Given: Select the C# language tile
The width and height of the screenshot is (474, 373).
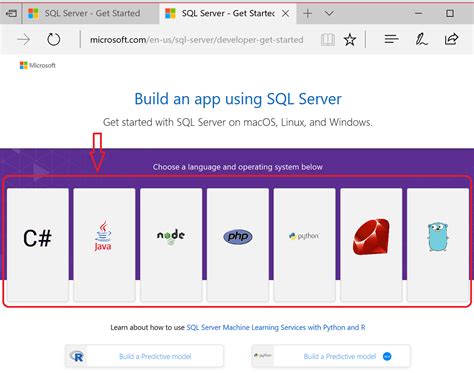Looking at the screenshot, I should 38,245.
